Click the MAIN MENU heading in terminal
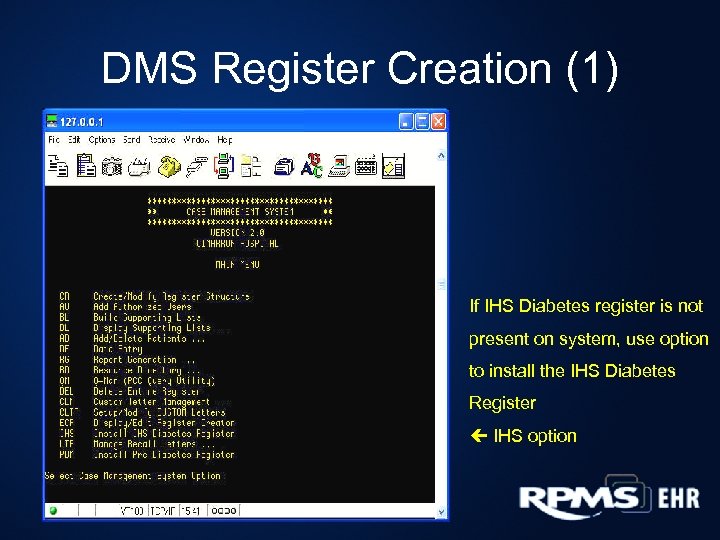 (237, 264)
